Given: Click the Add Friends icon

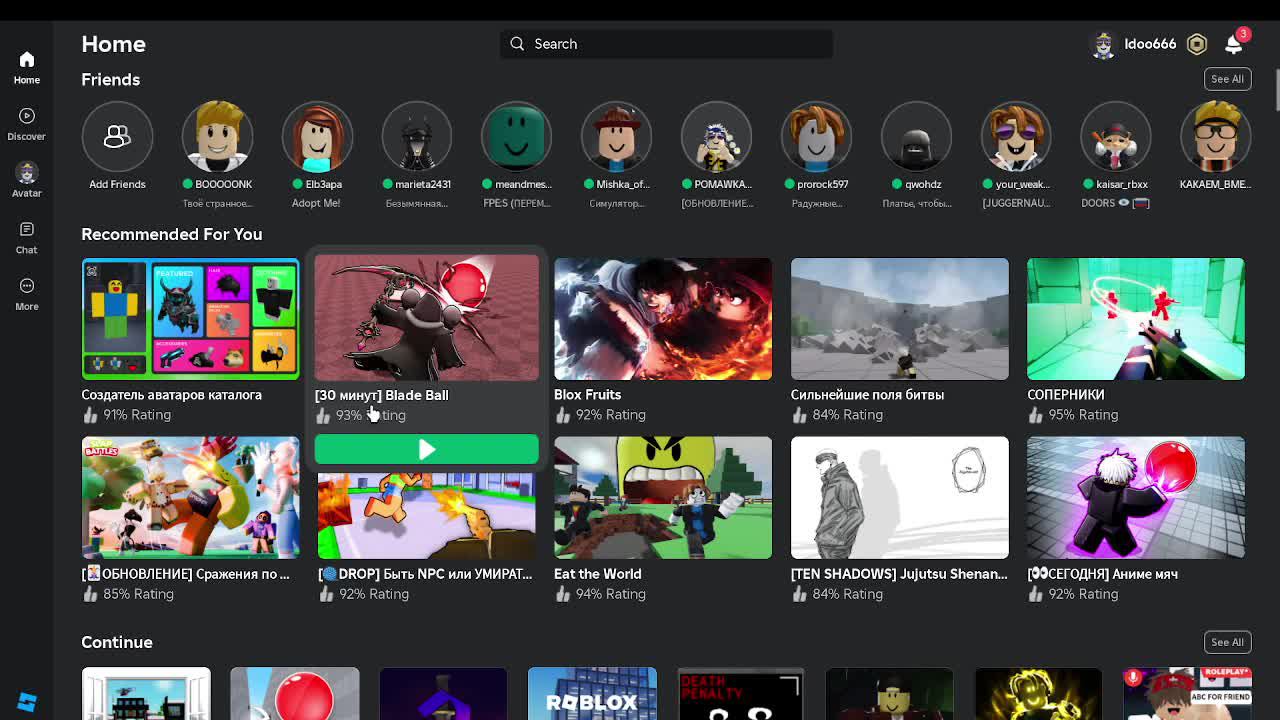Looking at the screenshot, I should click(117, 136).
